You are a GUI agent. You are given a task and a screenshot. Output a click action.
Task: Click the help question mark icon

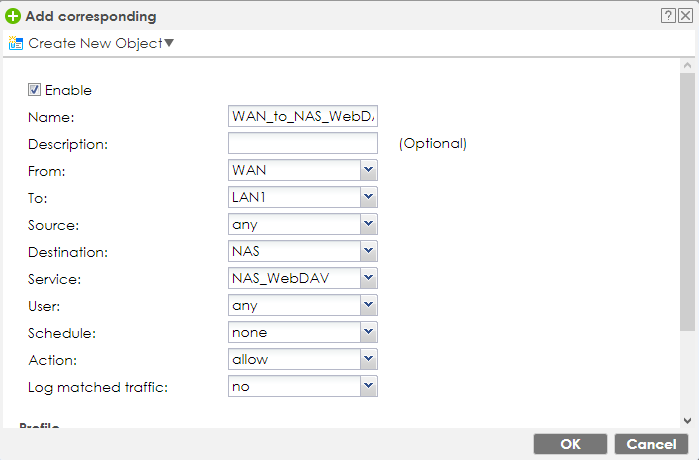[668, 16]
